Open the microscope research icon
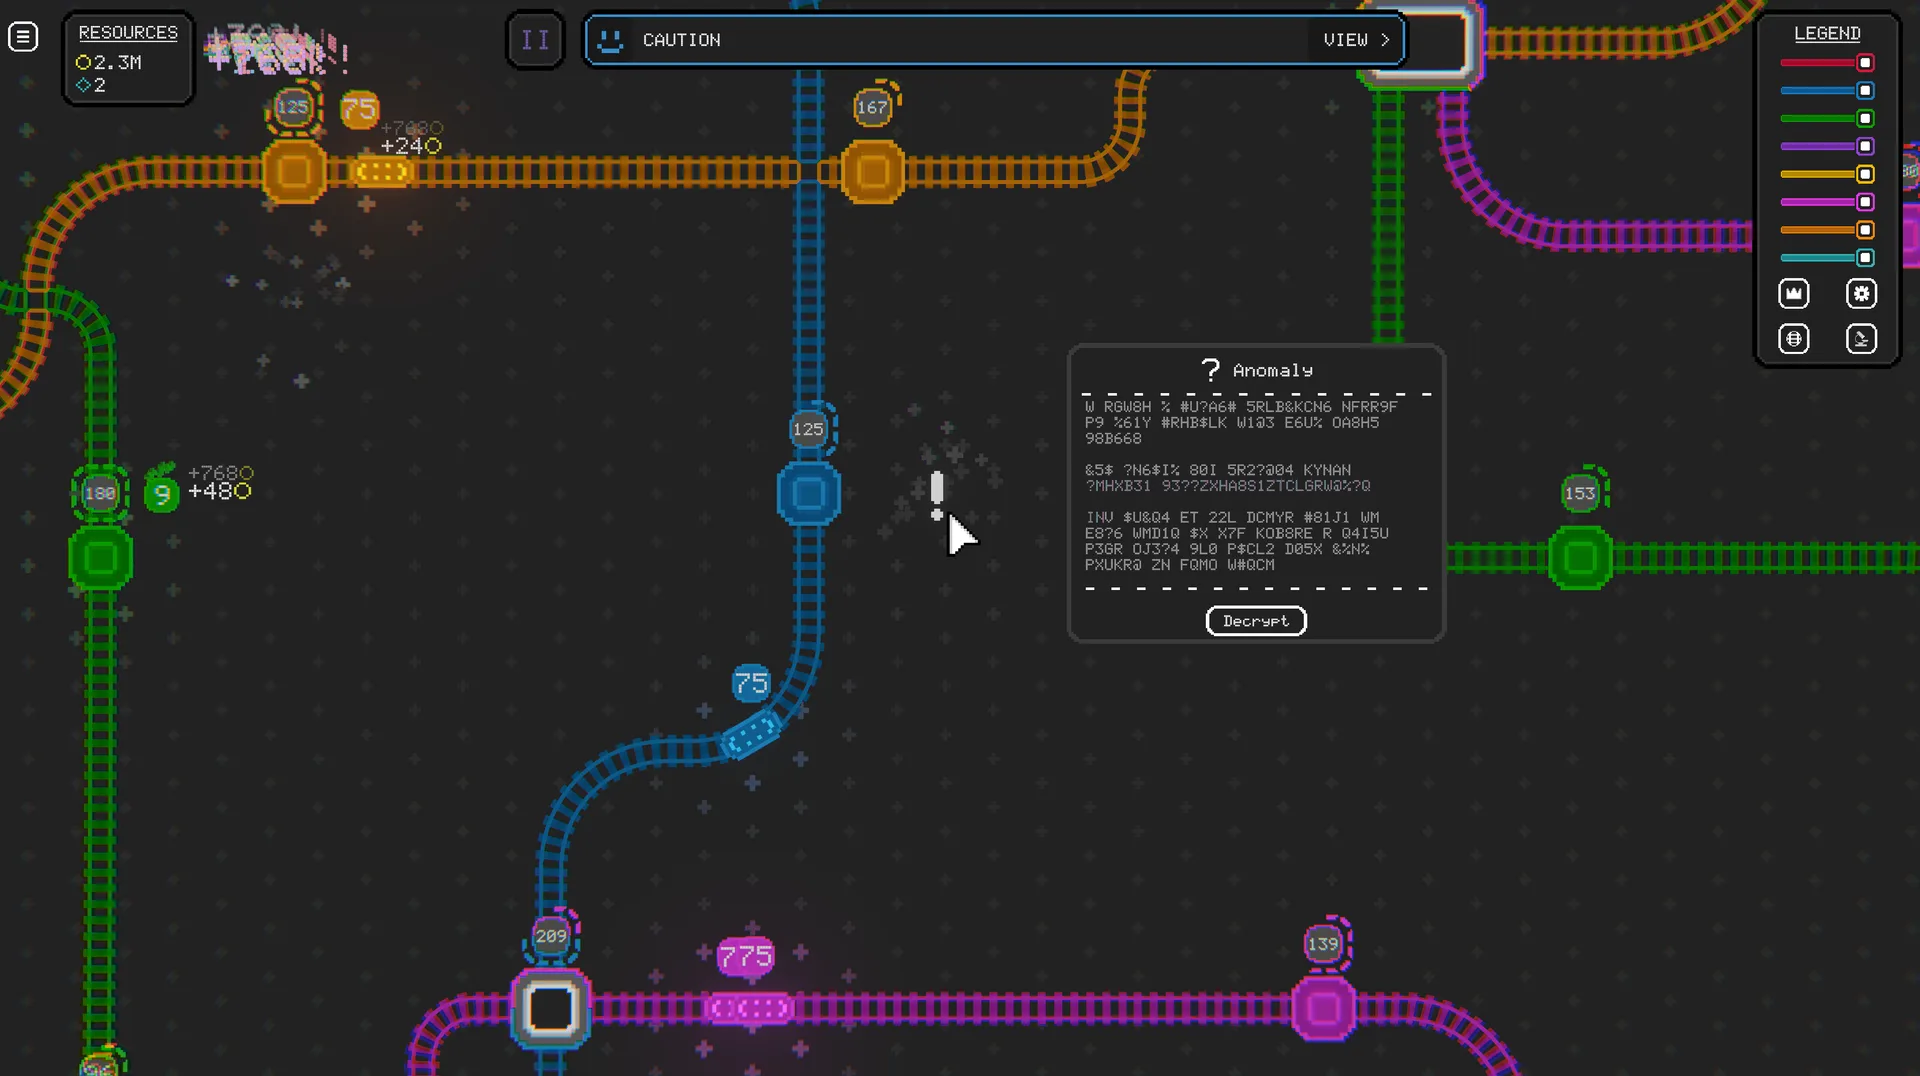1920x1076 pixels. pos(1861,339)
